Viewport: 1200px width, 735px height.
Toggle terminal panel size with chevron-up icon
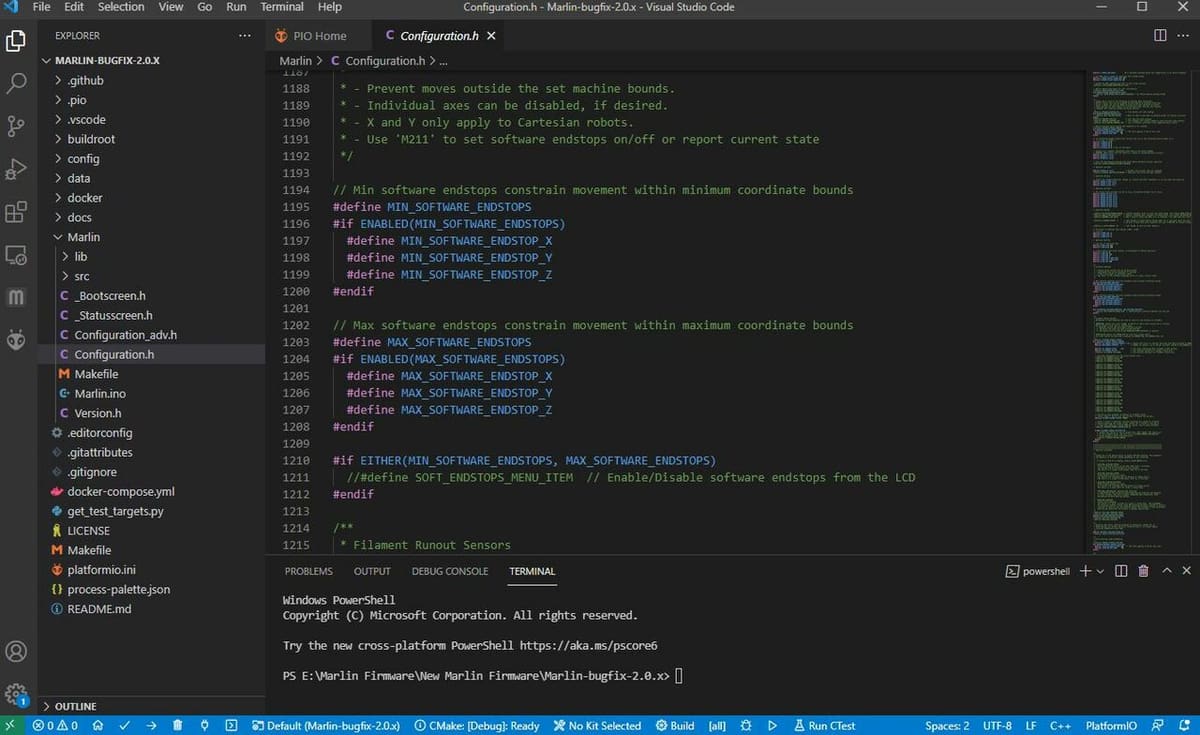coord(1166,571)
